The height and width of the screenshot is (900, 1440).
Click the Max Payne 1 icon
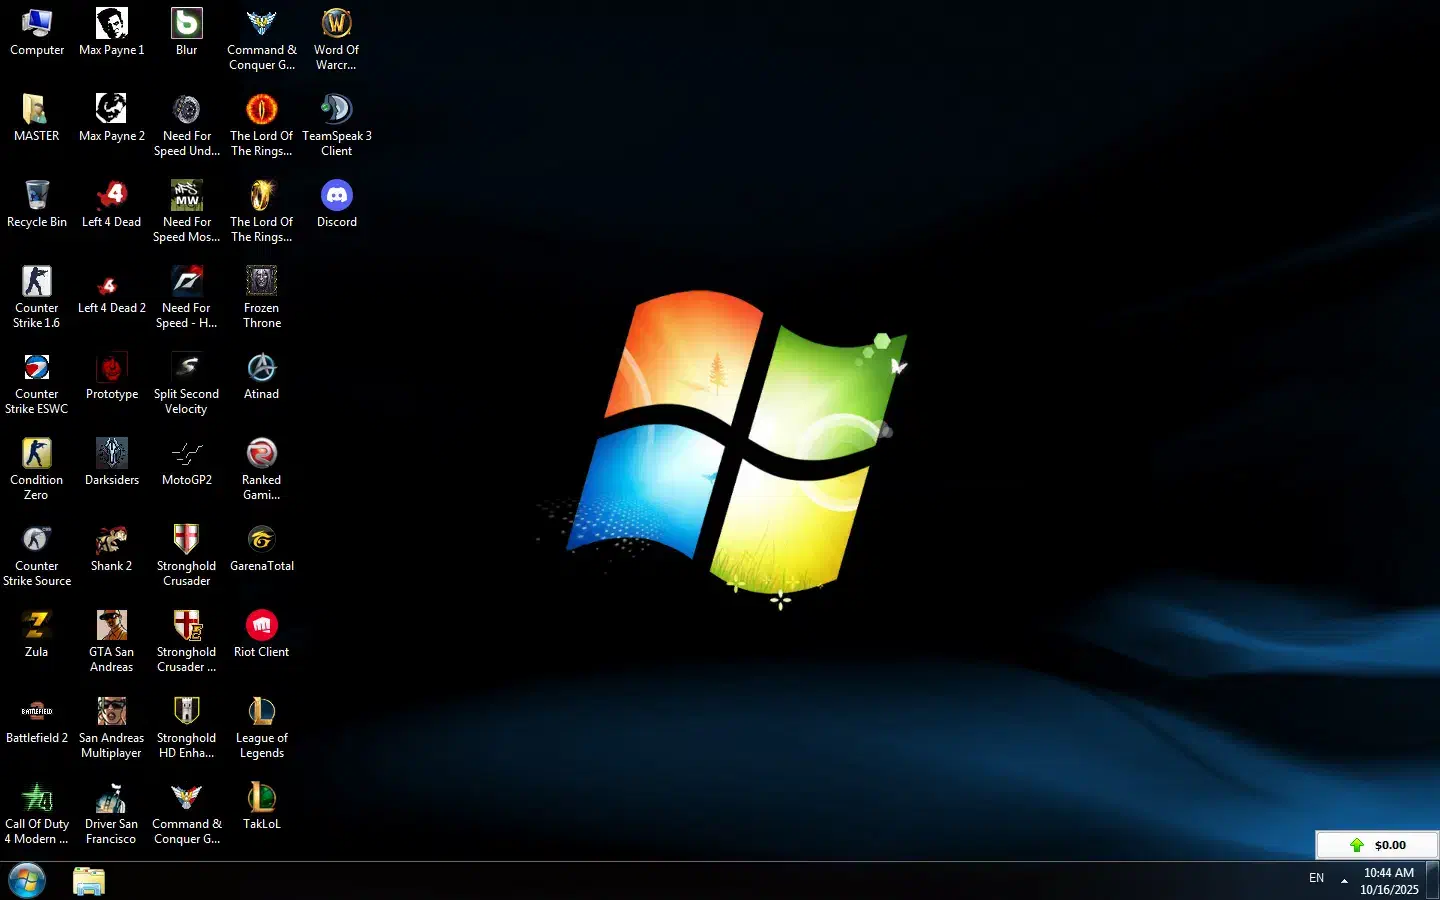pos(111,24)
